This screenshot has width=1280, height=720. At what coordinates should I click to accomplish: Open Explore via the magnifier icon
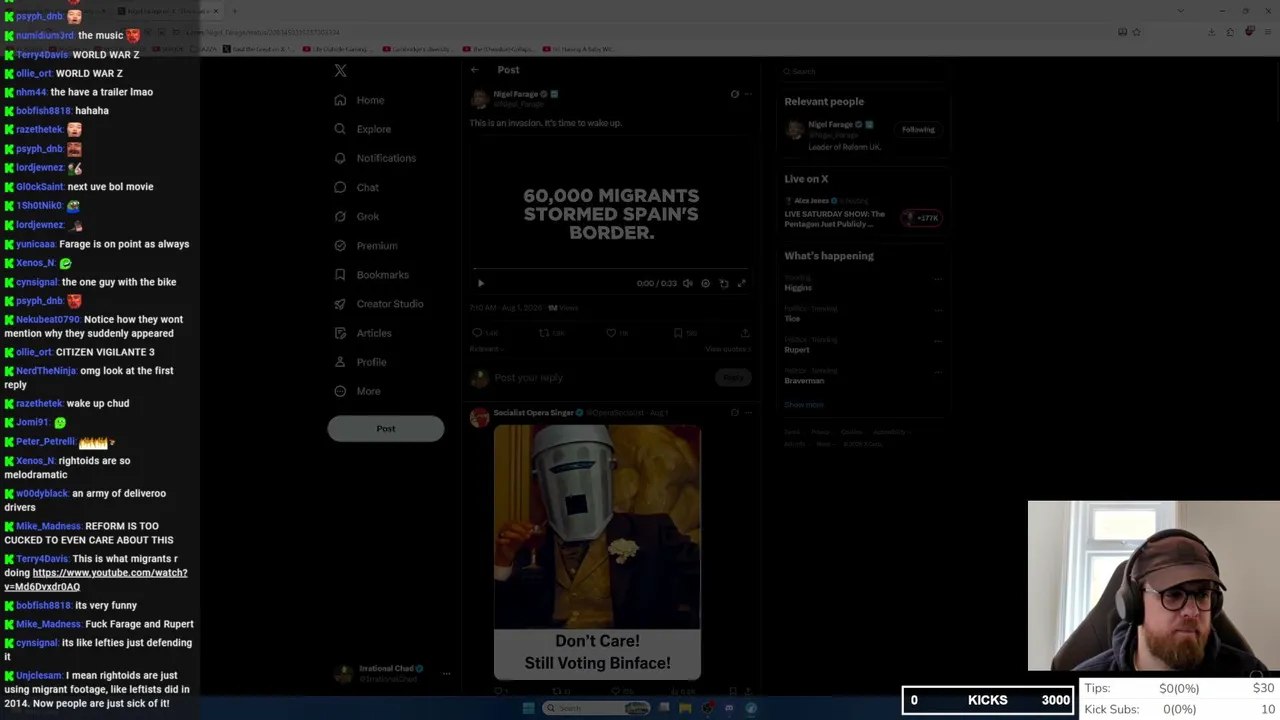click(x=340, y=129)
